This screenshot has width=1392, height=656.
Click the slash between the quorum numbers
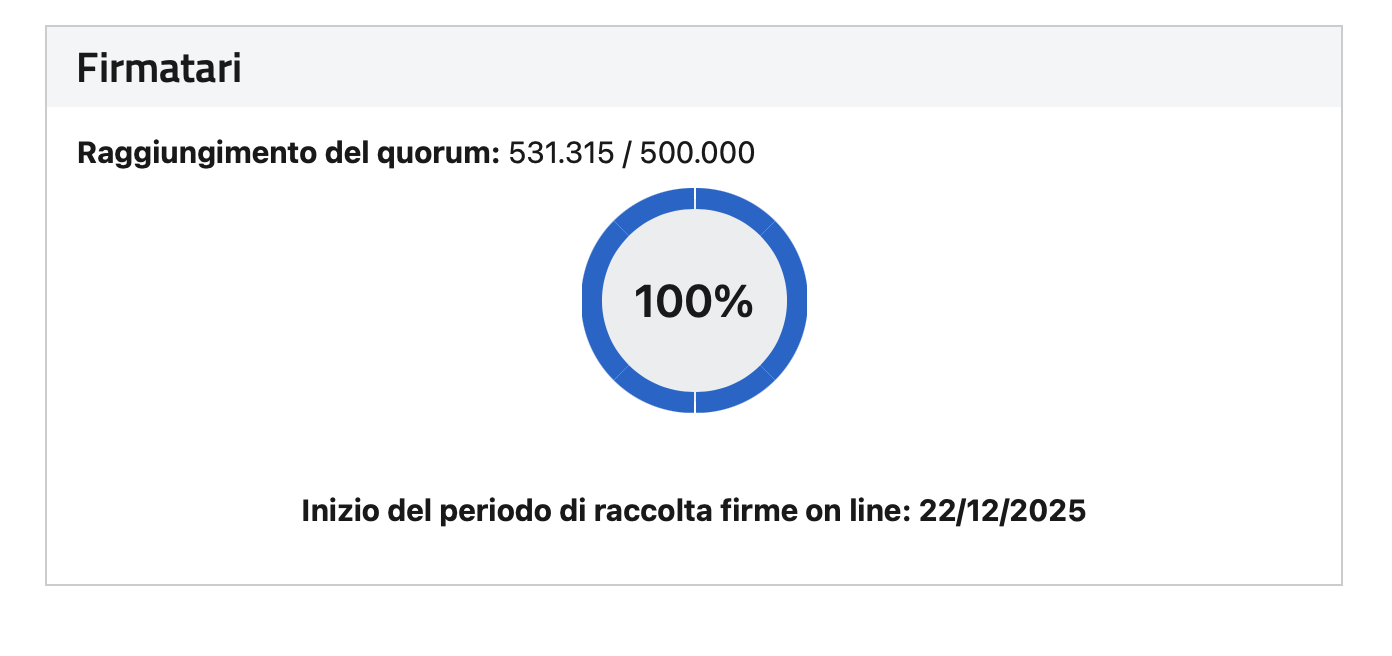point(627,153)
